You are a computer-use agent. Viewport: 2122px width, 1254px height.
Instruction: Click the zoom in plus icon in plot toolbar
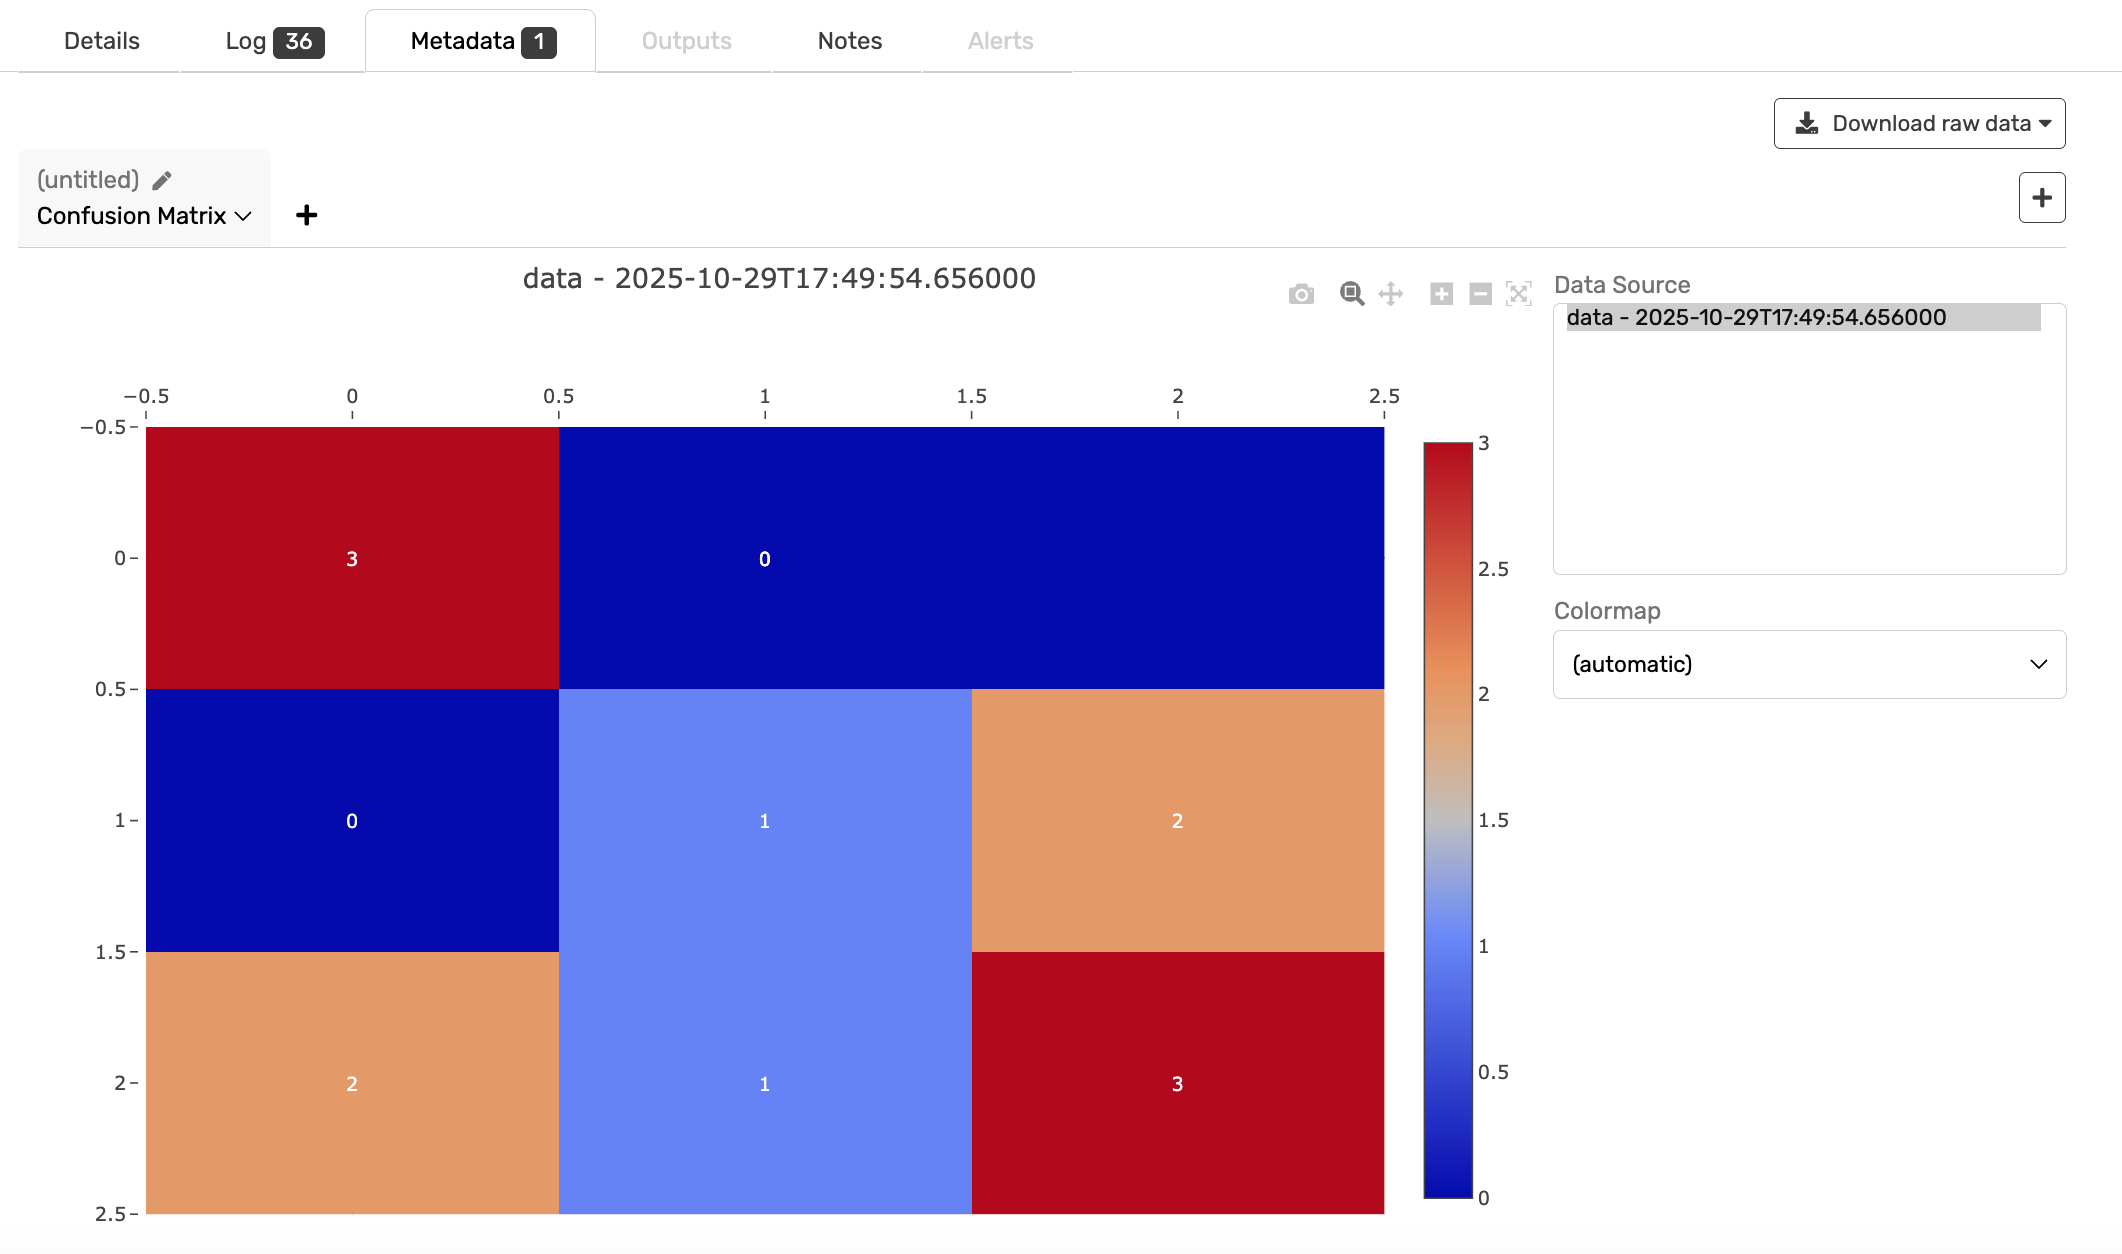pyautogui.click(x=1441, y=294)
